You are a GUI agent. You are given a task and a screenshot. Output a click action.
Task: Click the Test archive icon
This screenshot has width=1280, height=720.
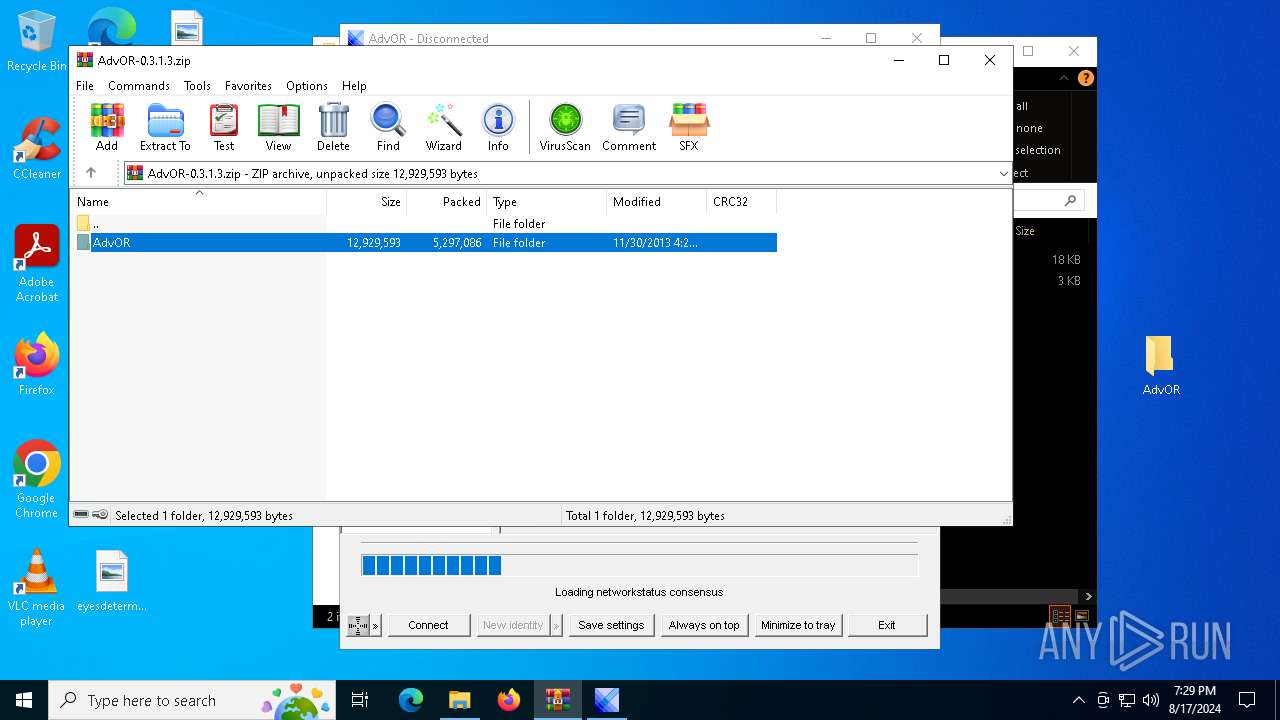(224, 127)
